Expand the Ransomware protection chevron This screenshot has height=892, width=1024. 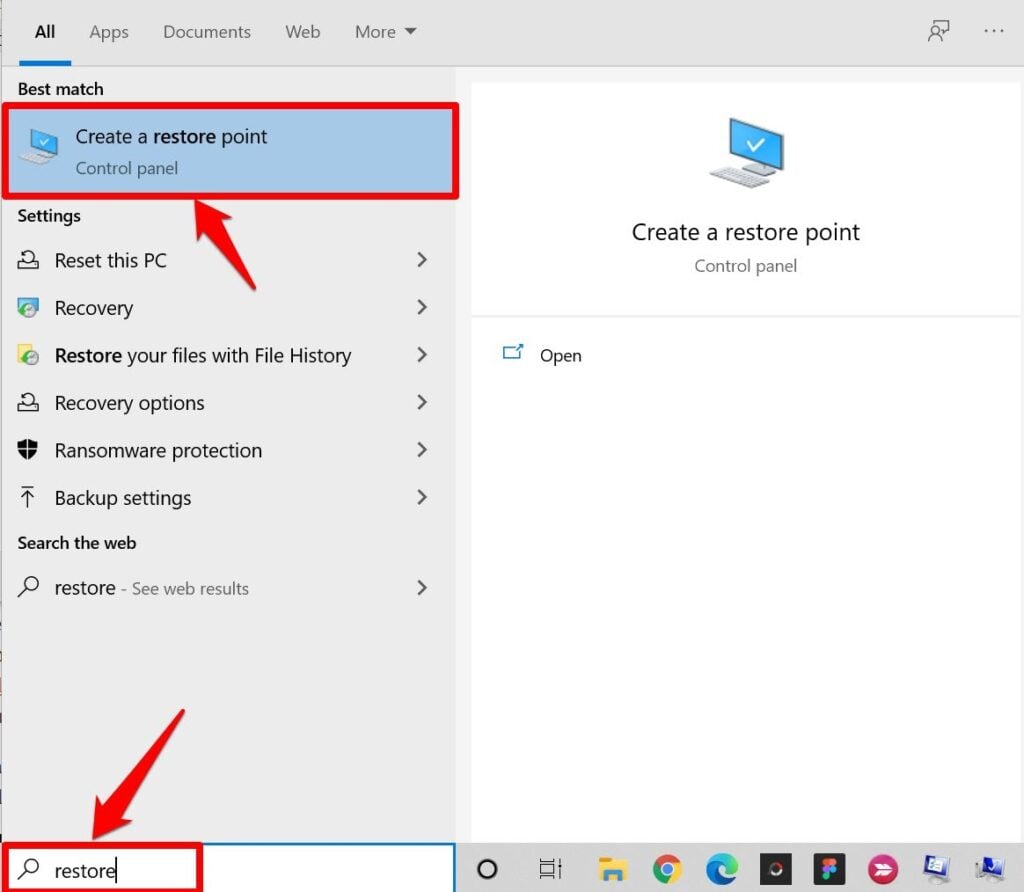422,449
